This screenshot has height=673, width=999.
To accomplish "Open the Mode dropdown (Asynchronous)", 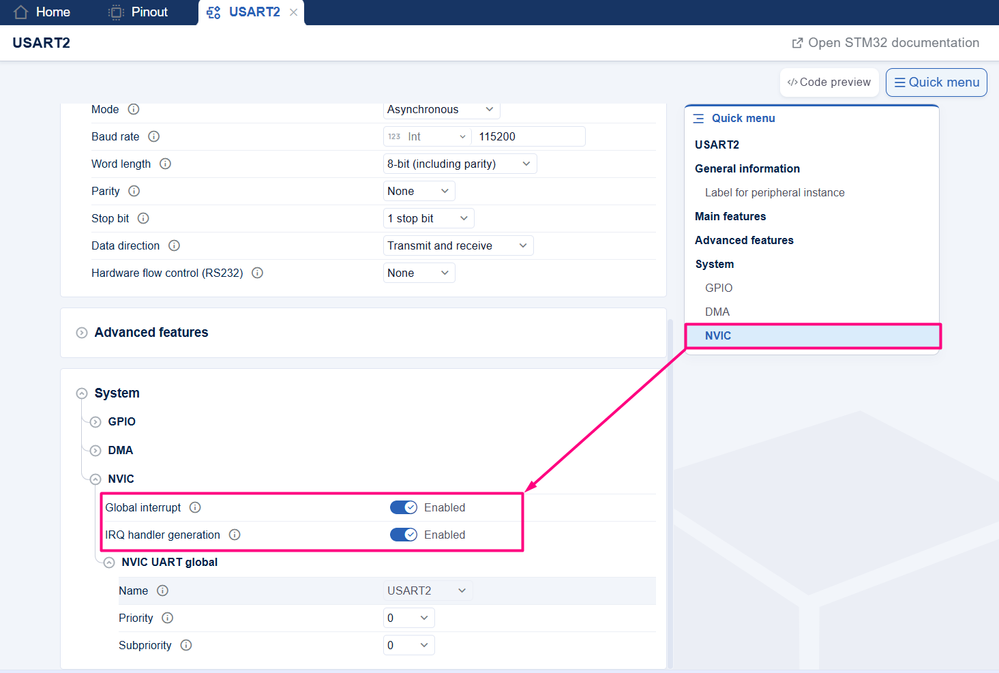I will [442, 110].
